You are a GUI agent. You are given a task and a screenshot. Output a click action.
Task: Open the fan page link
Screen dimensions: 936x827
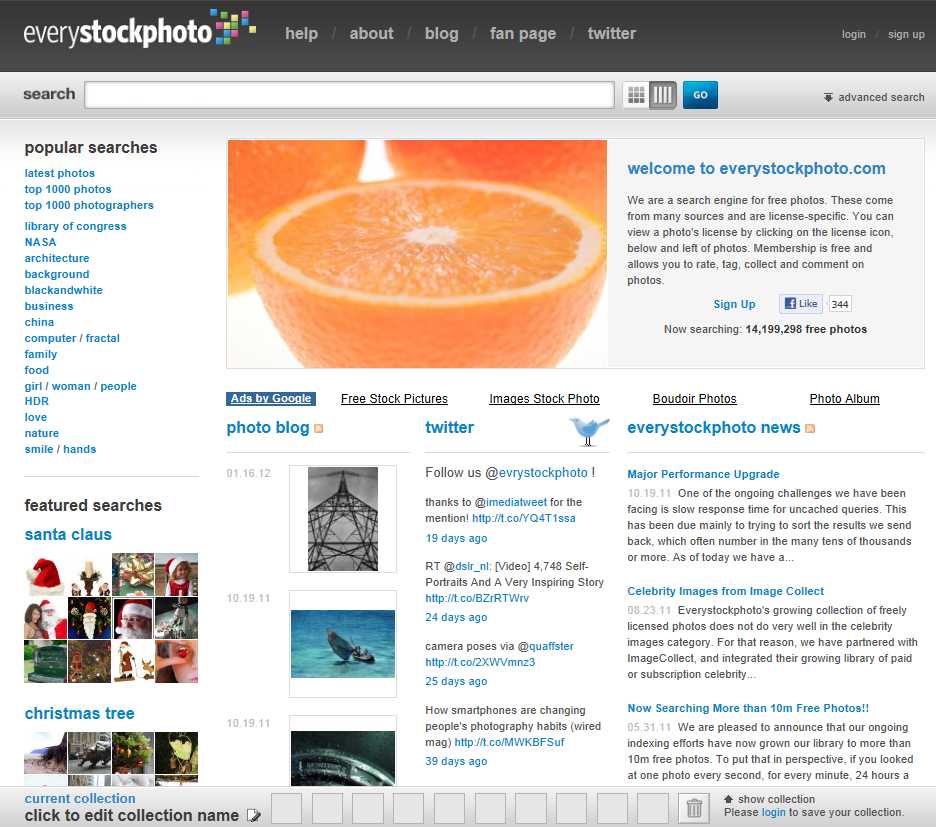[523, 33]
